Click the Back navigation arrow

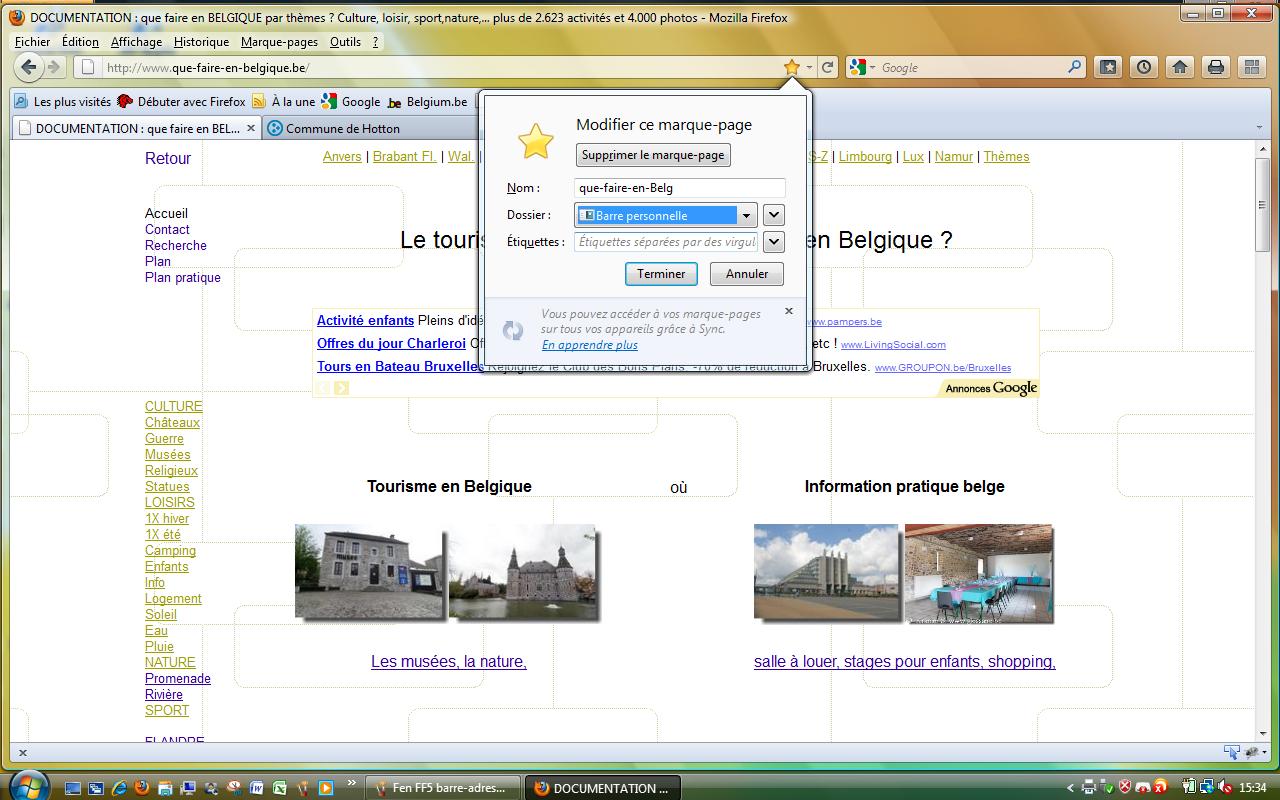pyautogui.click(x=29, y=67)
